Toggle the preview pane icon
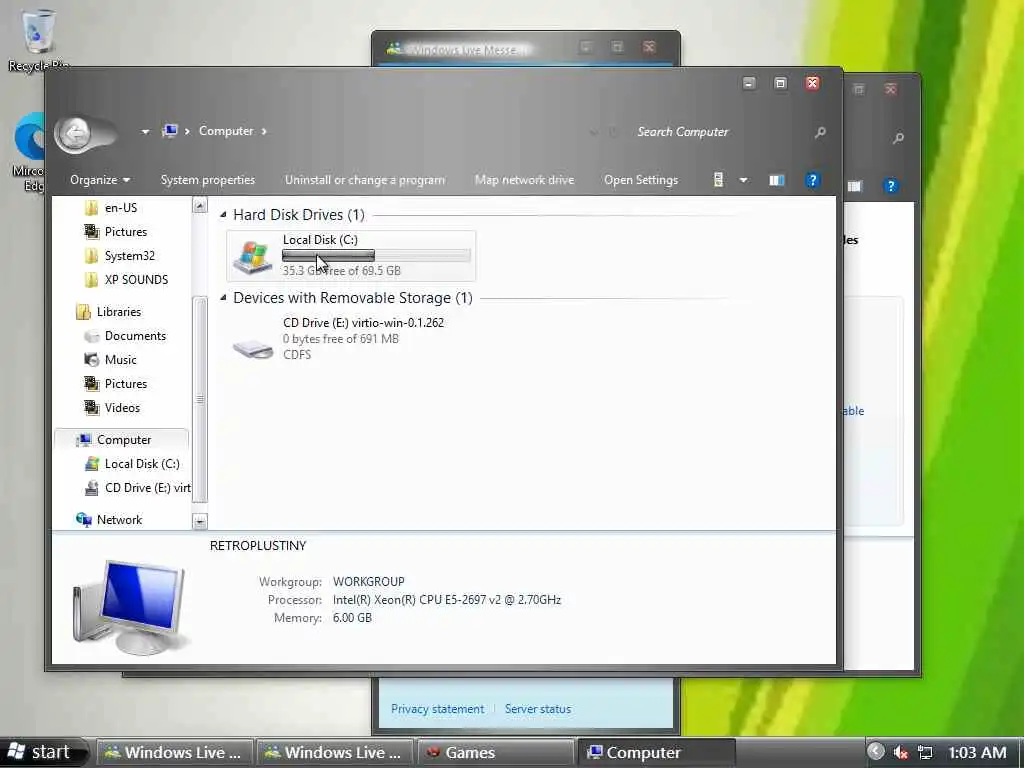The width and height of the screenshot is (1024, 768). pos(776,180)
